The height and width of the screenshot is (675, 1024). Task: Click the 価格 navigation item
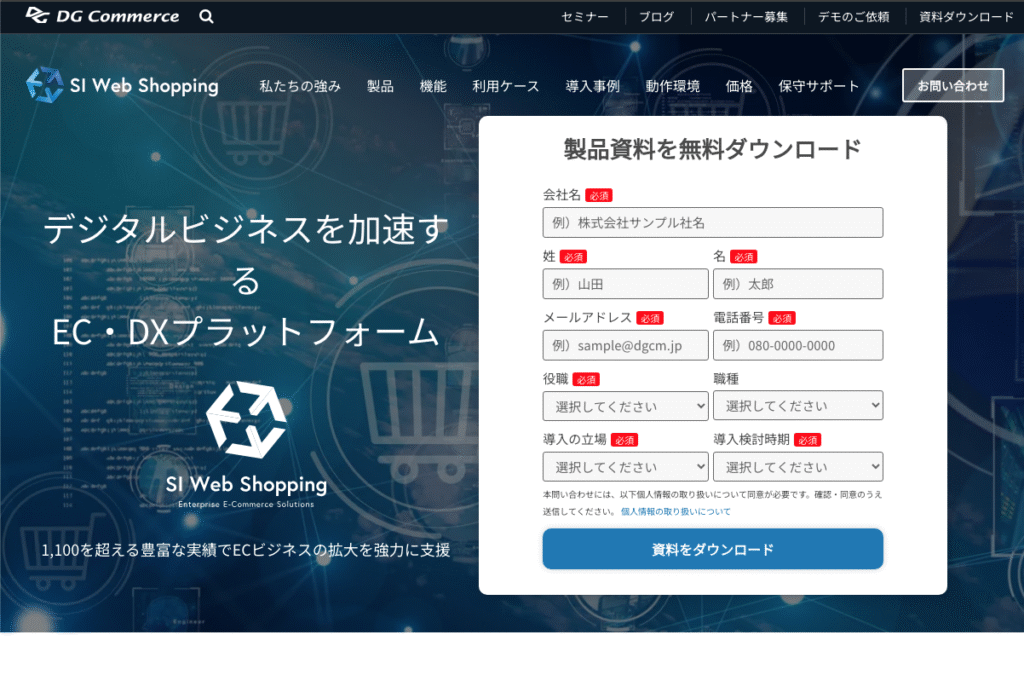pos(738,86)
